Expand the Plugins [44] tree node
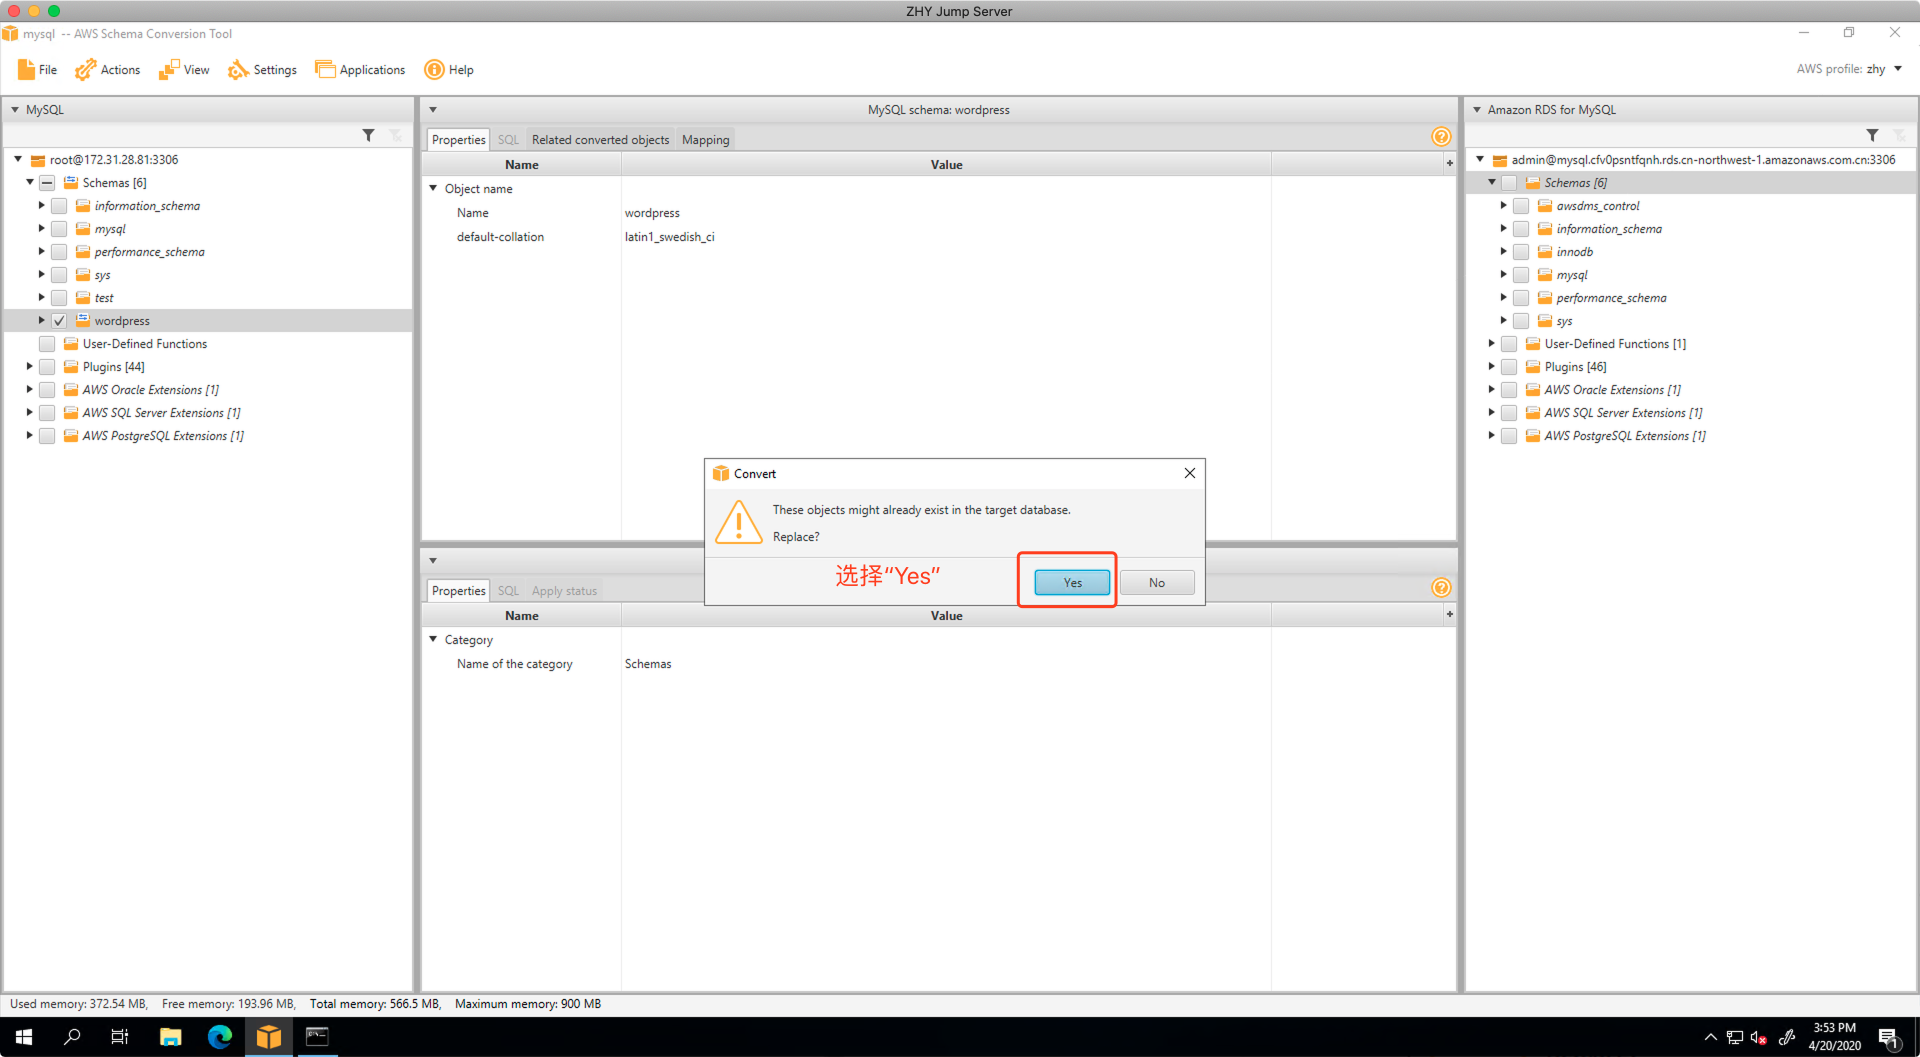This screenshot has width=1920, height=1057. click(x=29, y=367)
